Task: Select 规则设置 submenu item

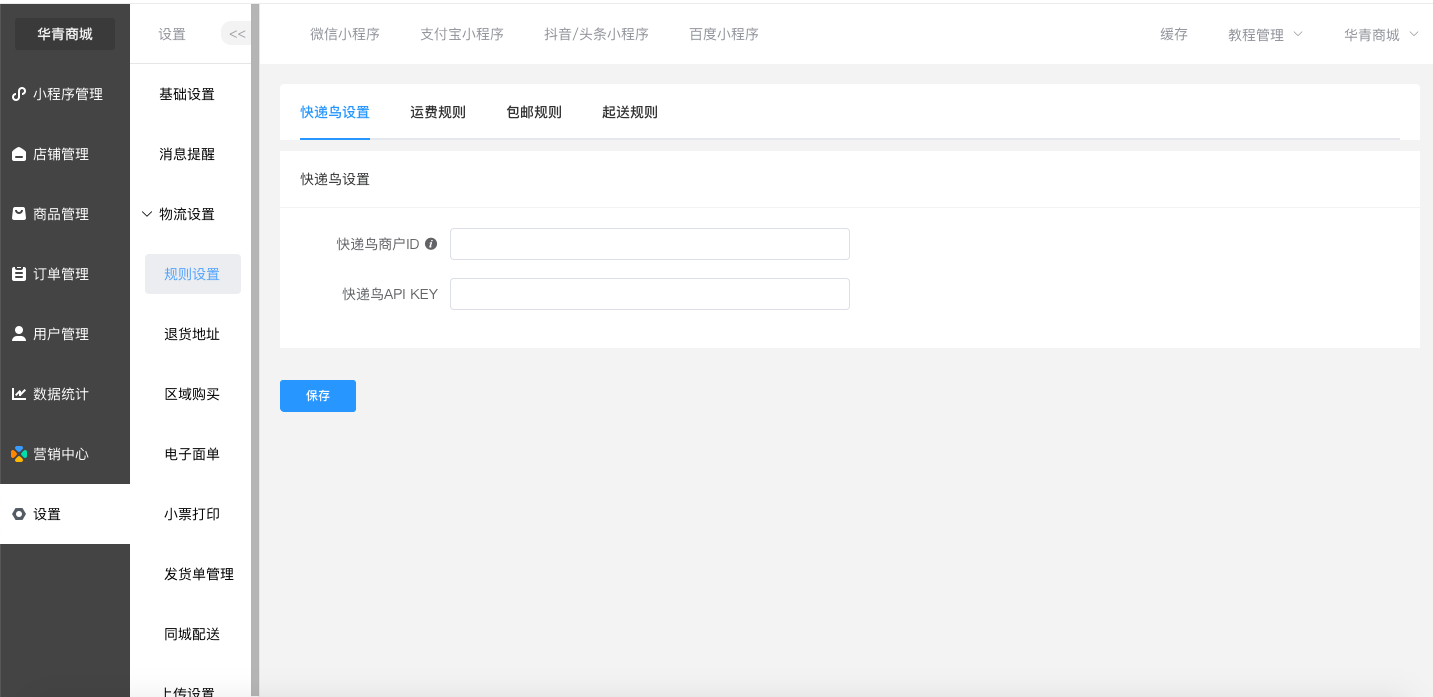Action: [193, 274]
